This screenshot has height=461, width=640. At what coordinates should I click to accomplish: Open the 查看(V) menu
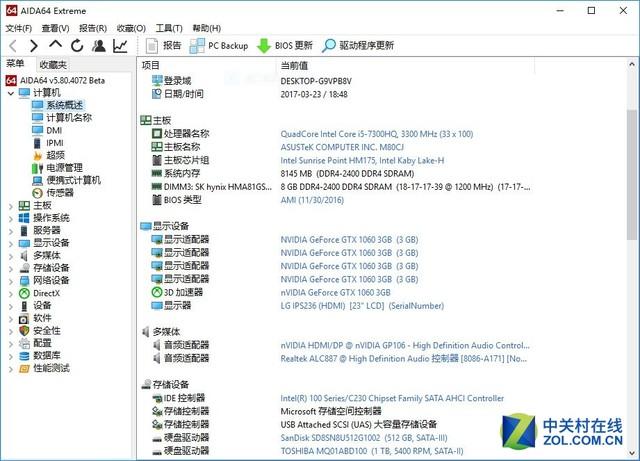(55, 28)
